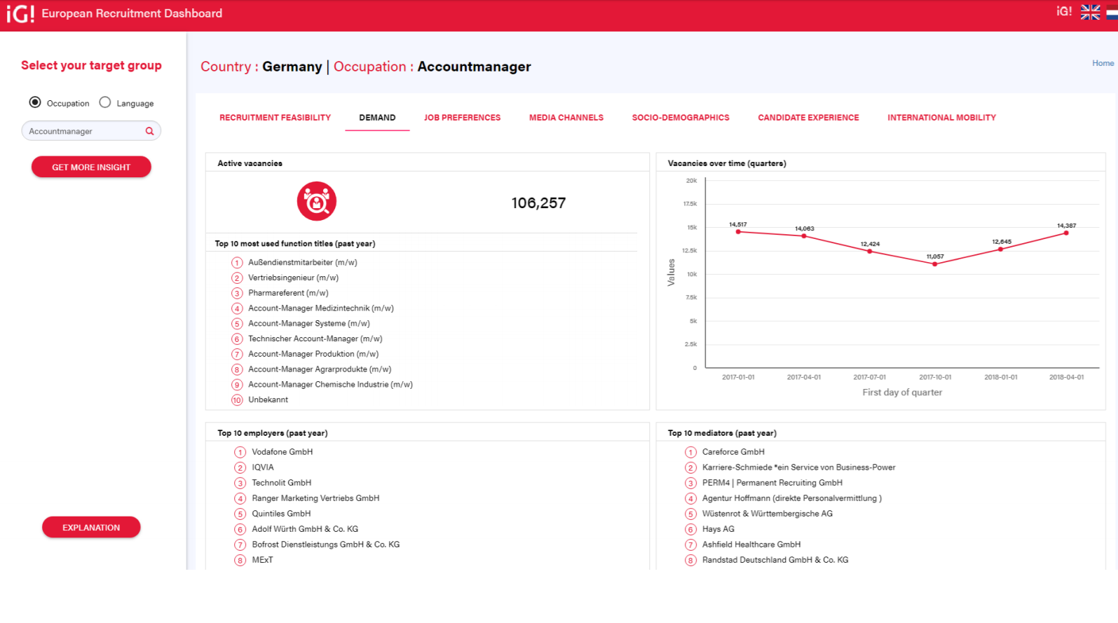The height and width of the screenshot is (623, 1118).
Task: Click the number 1 badge beside Careforce GmbH
Action: [x=689, y=452]
